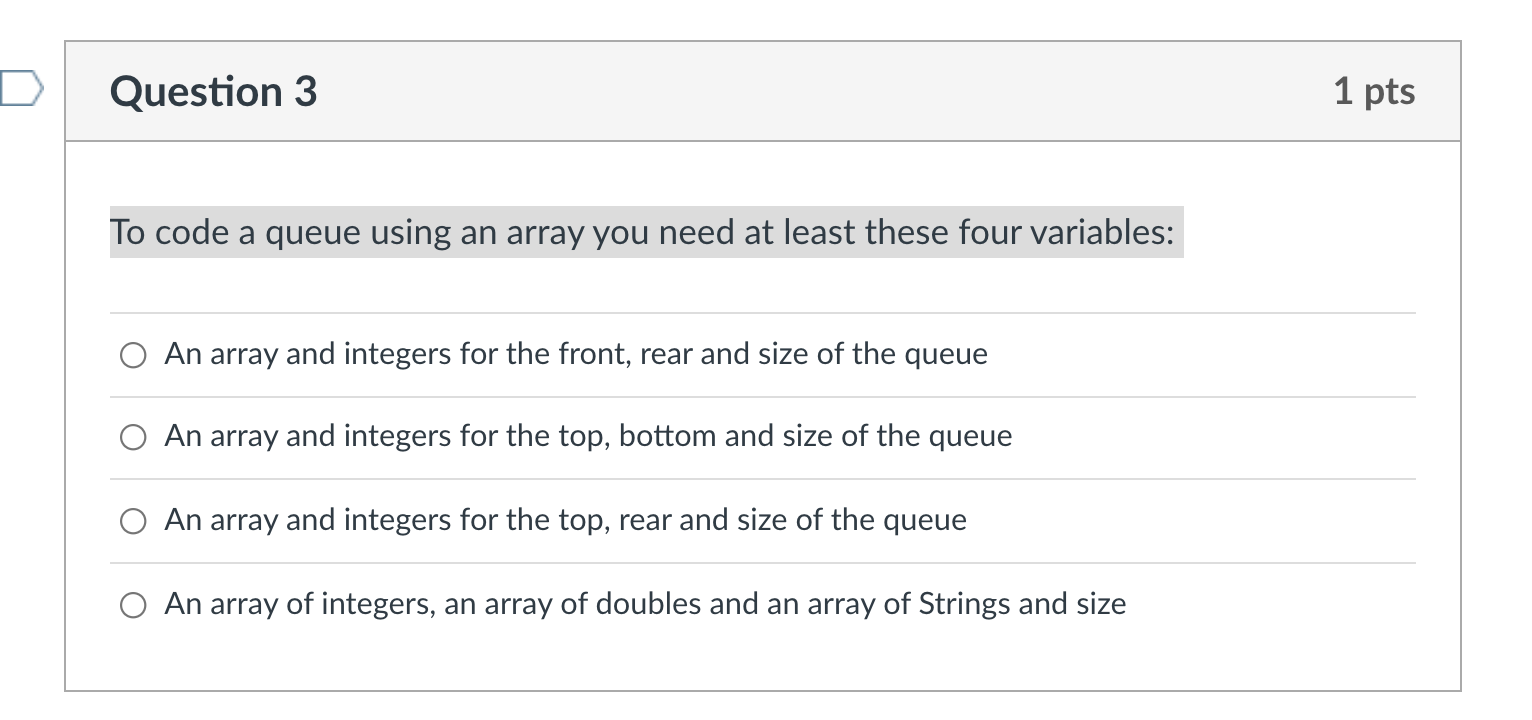Click the word 'Strings' in the last answer
The width and height of the screenshot is (1532, 720).
[964, 604]
